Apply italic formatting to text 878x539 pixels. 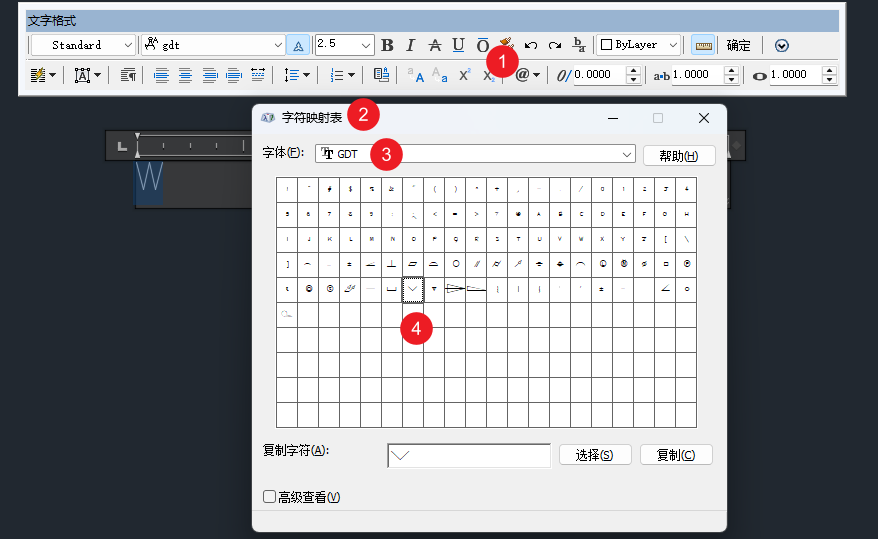click(410, 45)
